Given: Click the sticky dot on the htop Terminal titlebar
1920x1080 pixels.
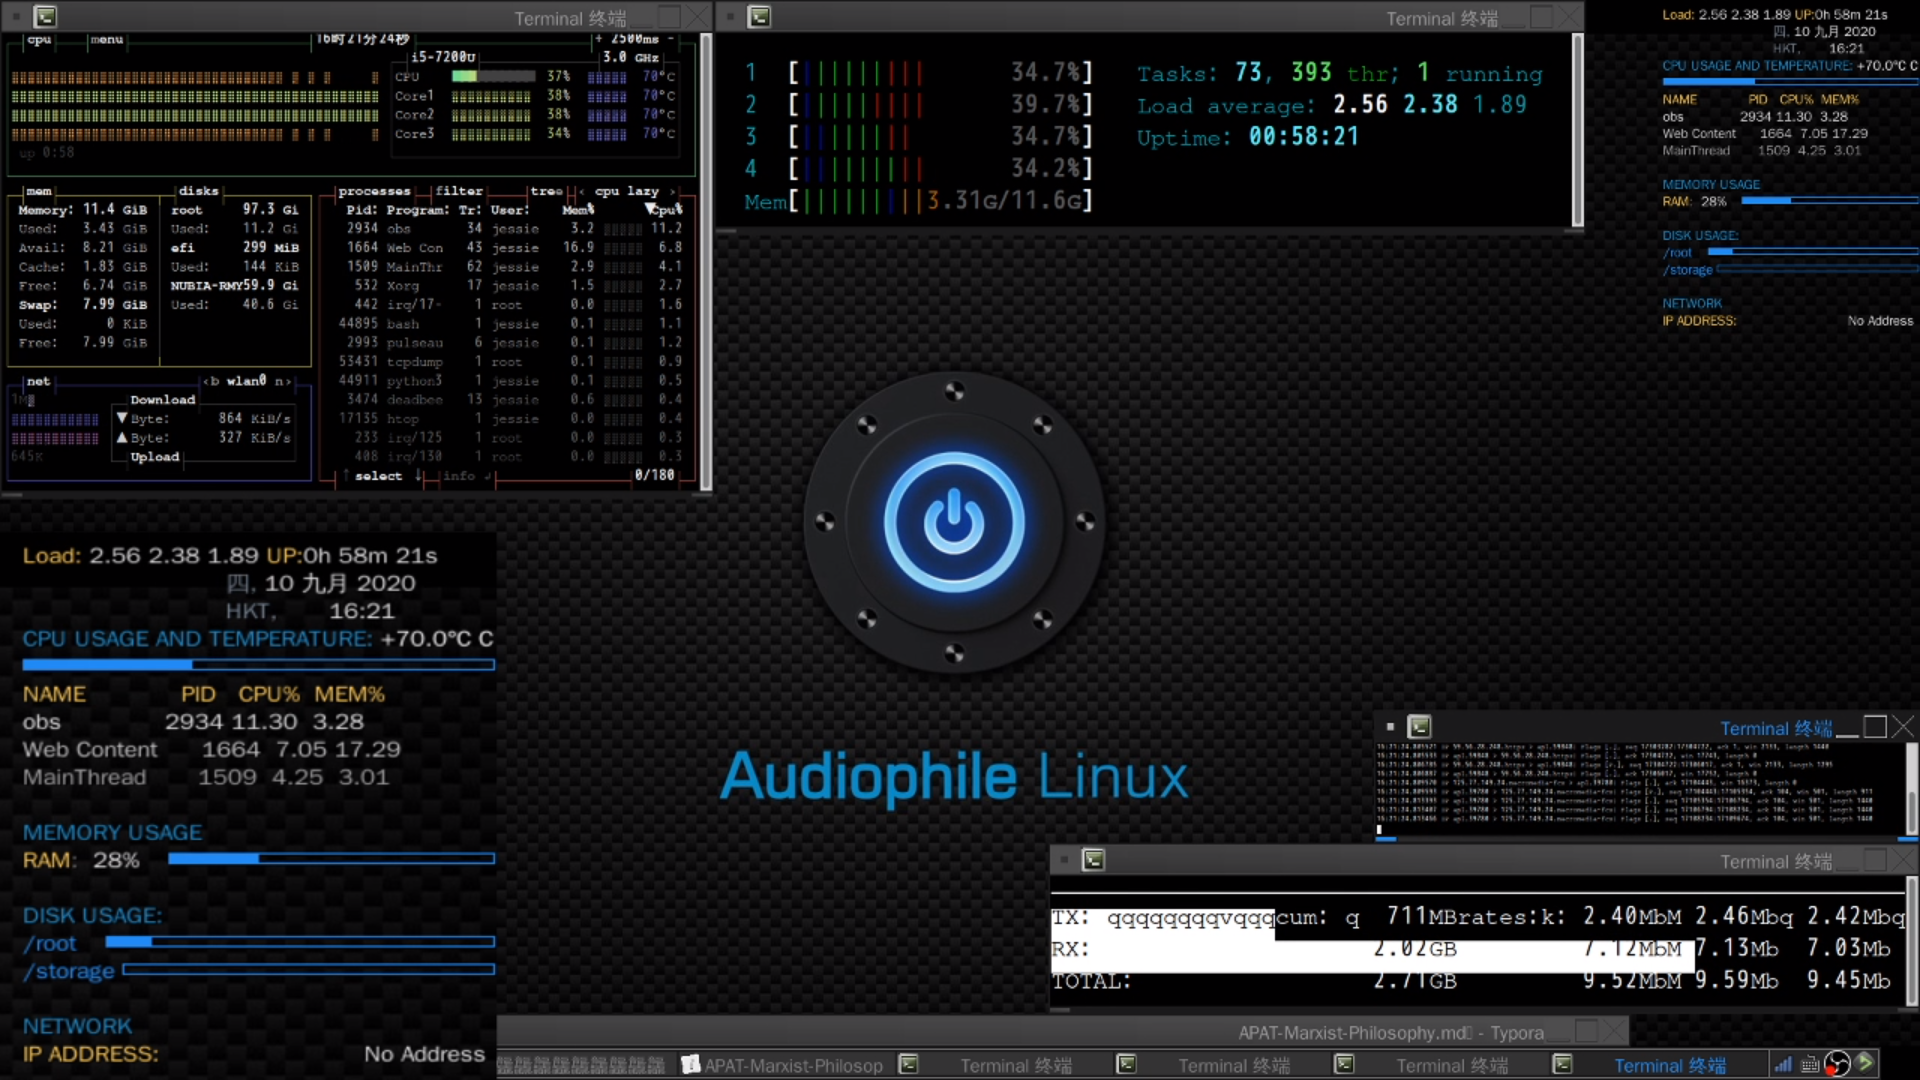Looking at the screenshot, I should click(731, 17).
